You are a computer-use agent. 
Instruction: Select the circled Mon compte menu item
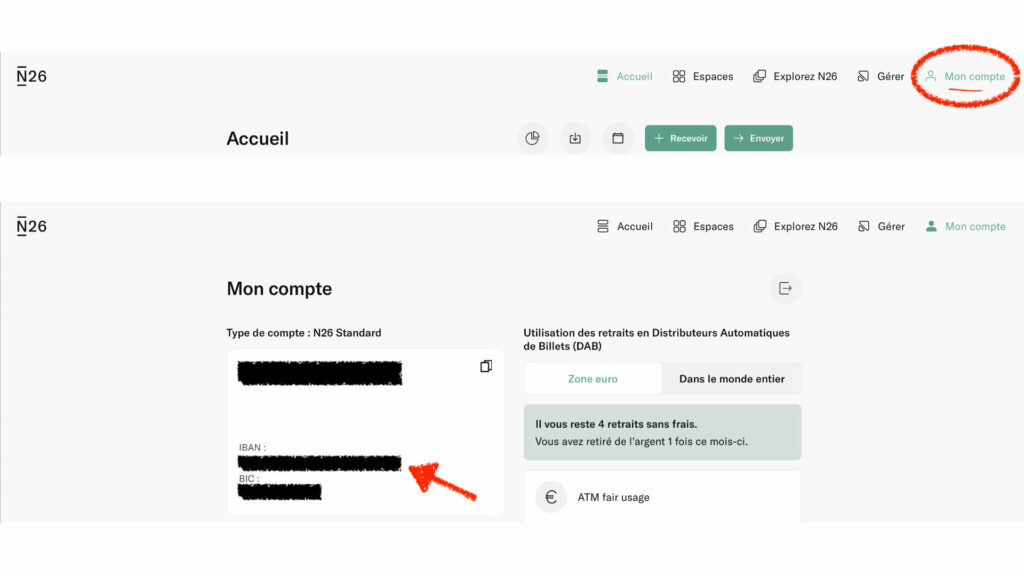pos(966,76)
